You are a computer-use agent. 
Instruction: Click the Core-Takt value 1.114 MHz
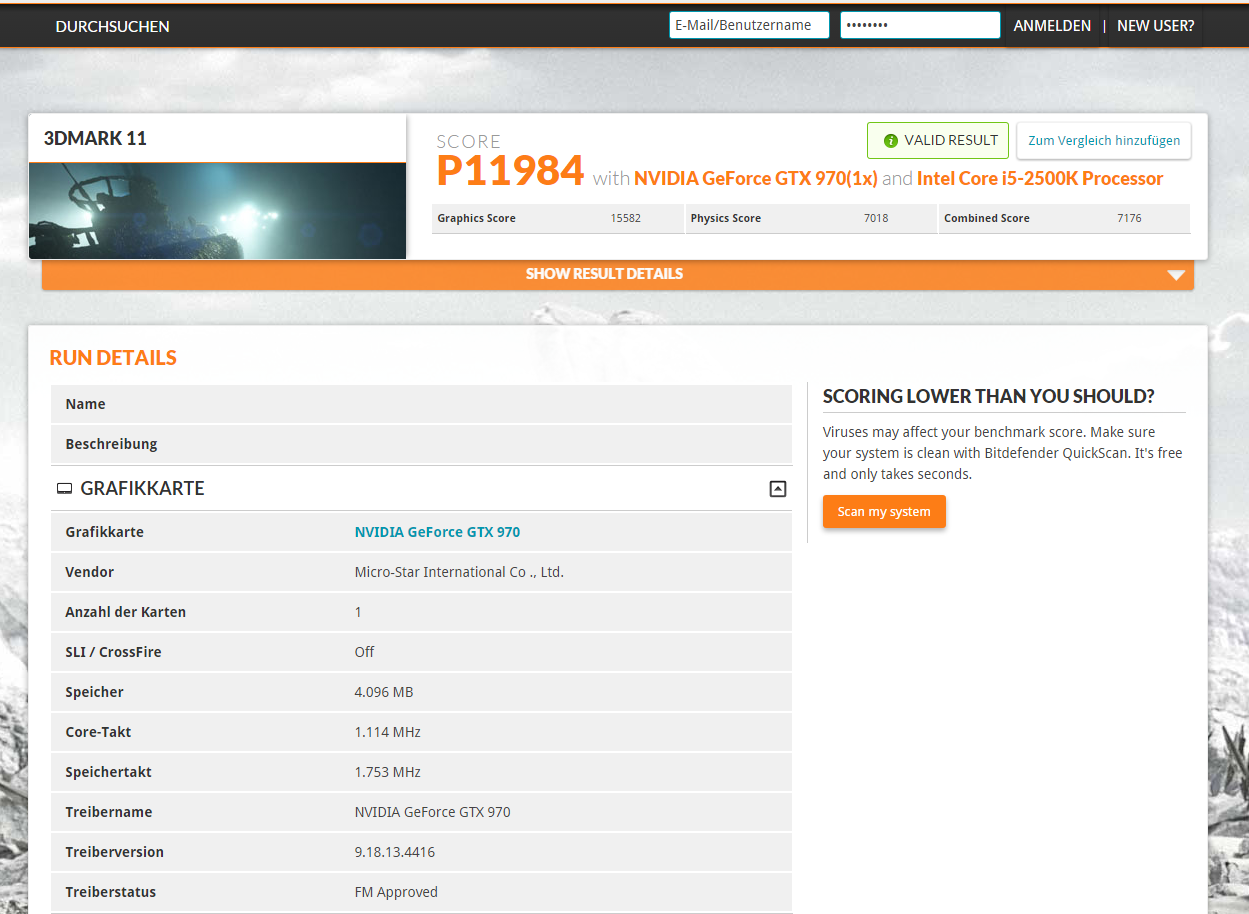388,732
